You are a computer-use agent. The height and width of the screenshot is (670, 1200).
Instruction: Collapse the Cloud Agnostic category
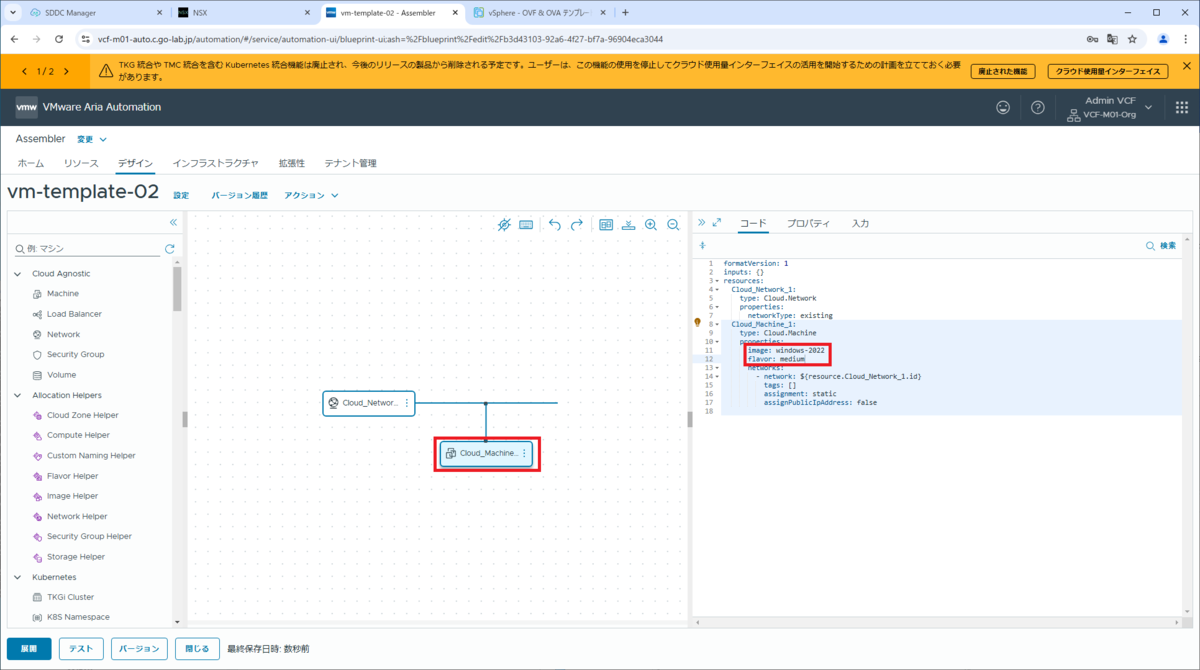pos(17,273)
